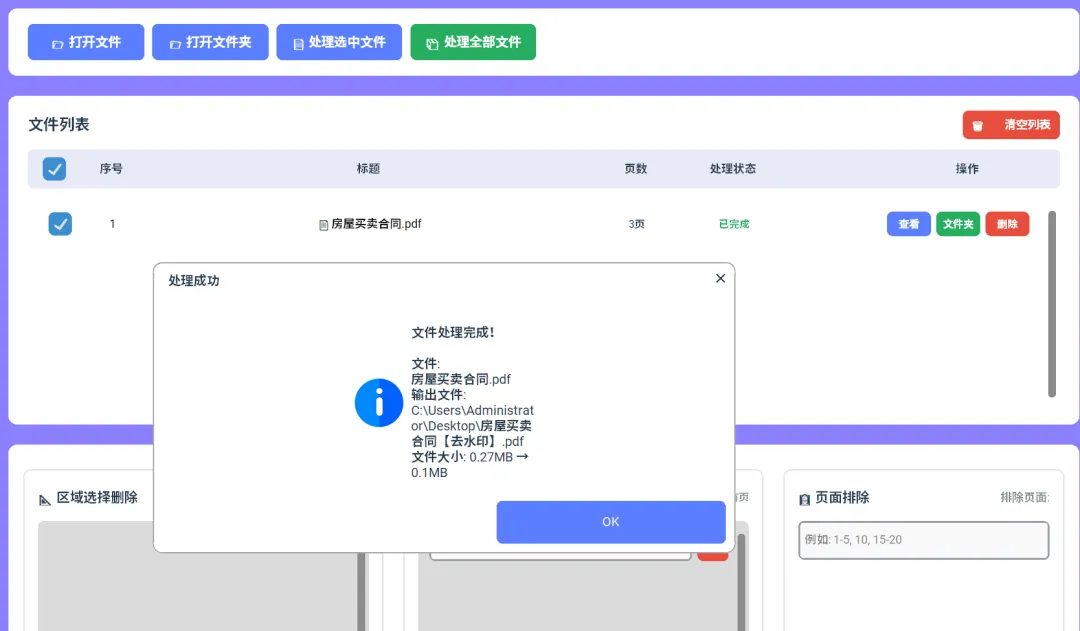The height and width of the screenshot is (631, 1080).
Task: Click the 打开文件夹 button
Action: point(210,42)
